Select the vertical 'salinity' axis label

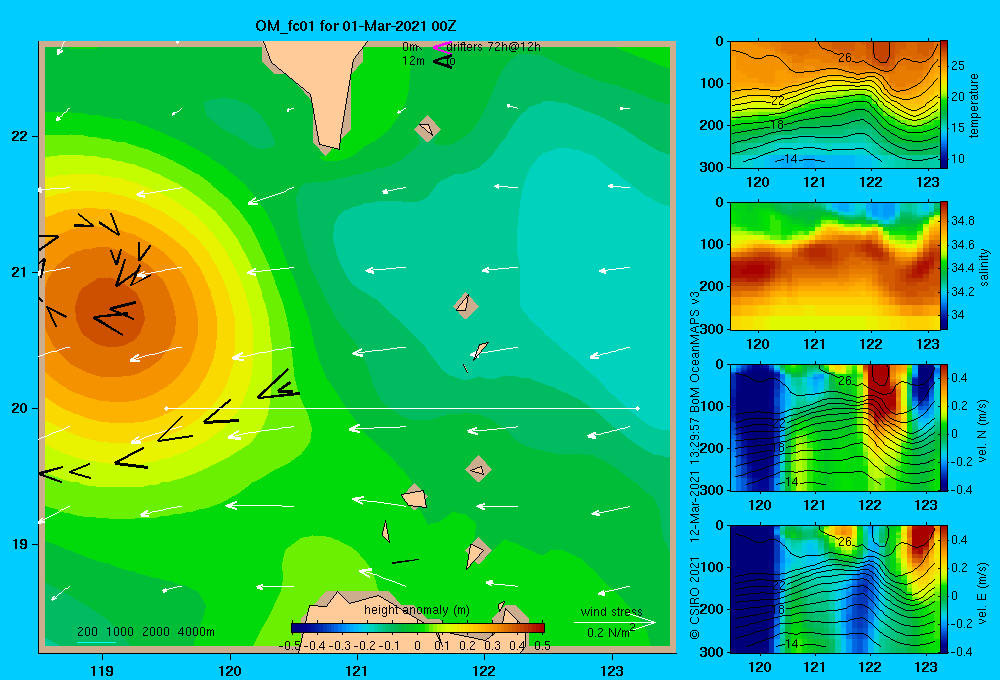984,267
